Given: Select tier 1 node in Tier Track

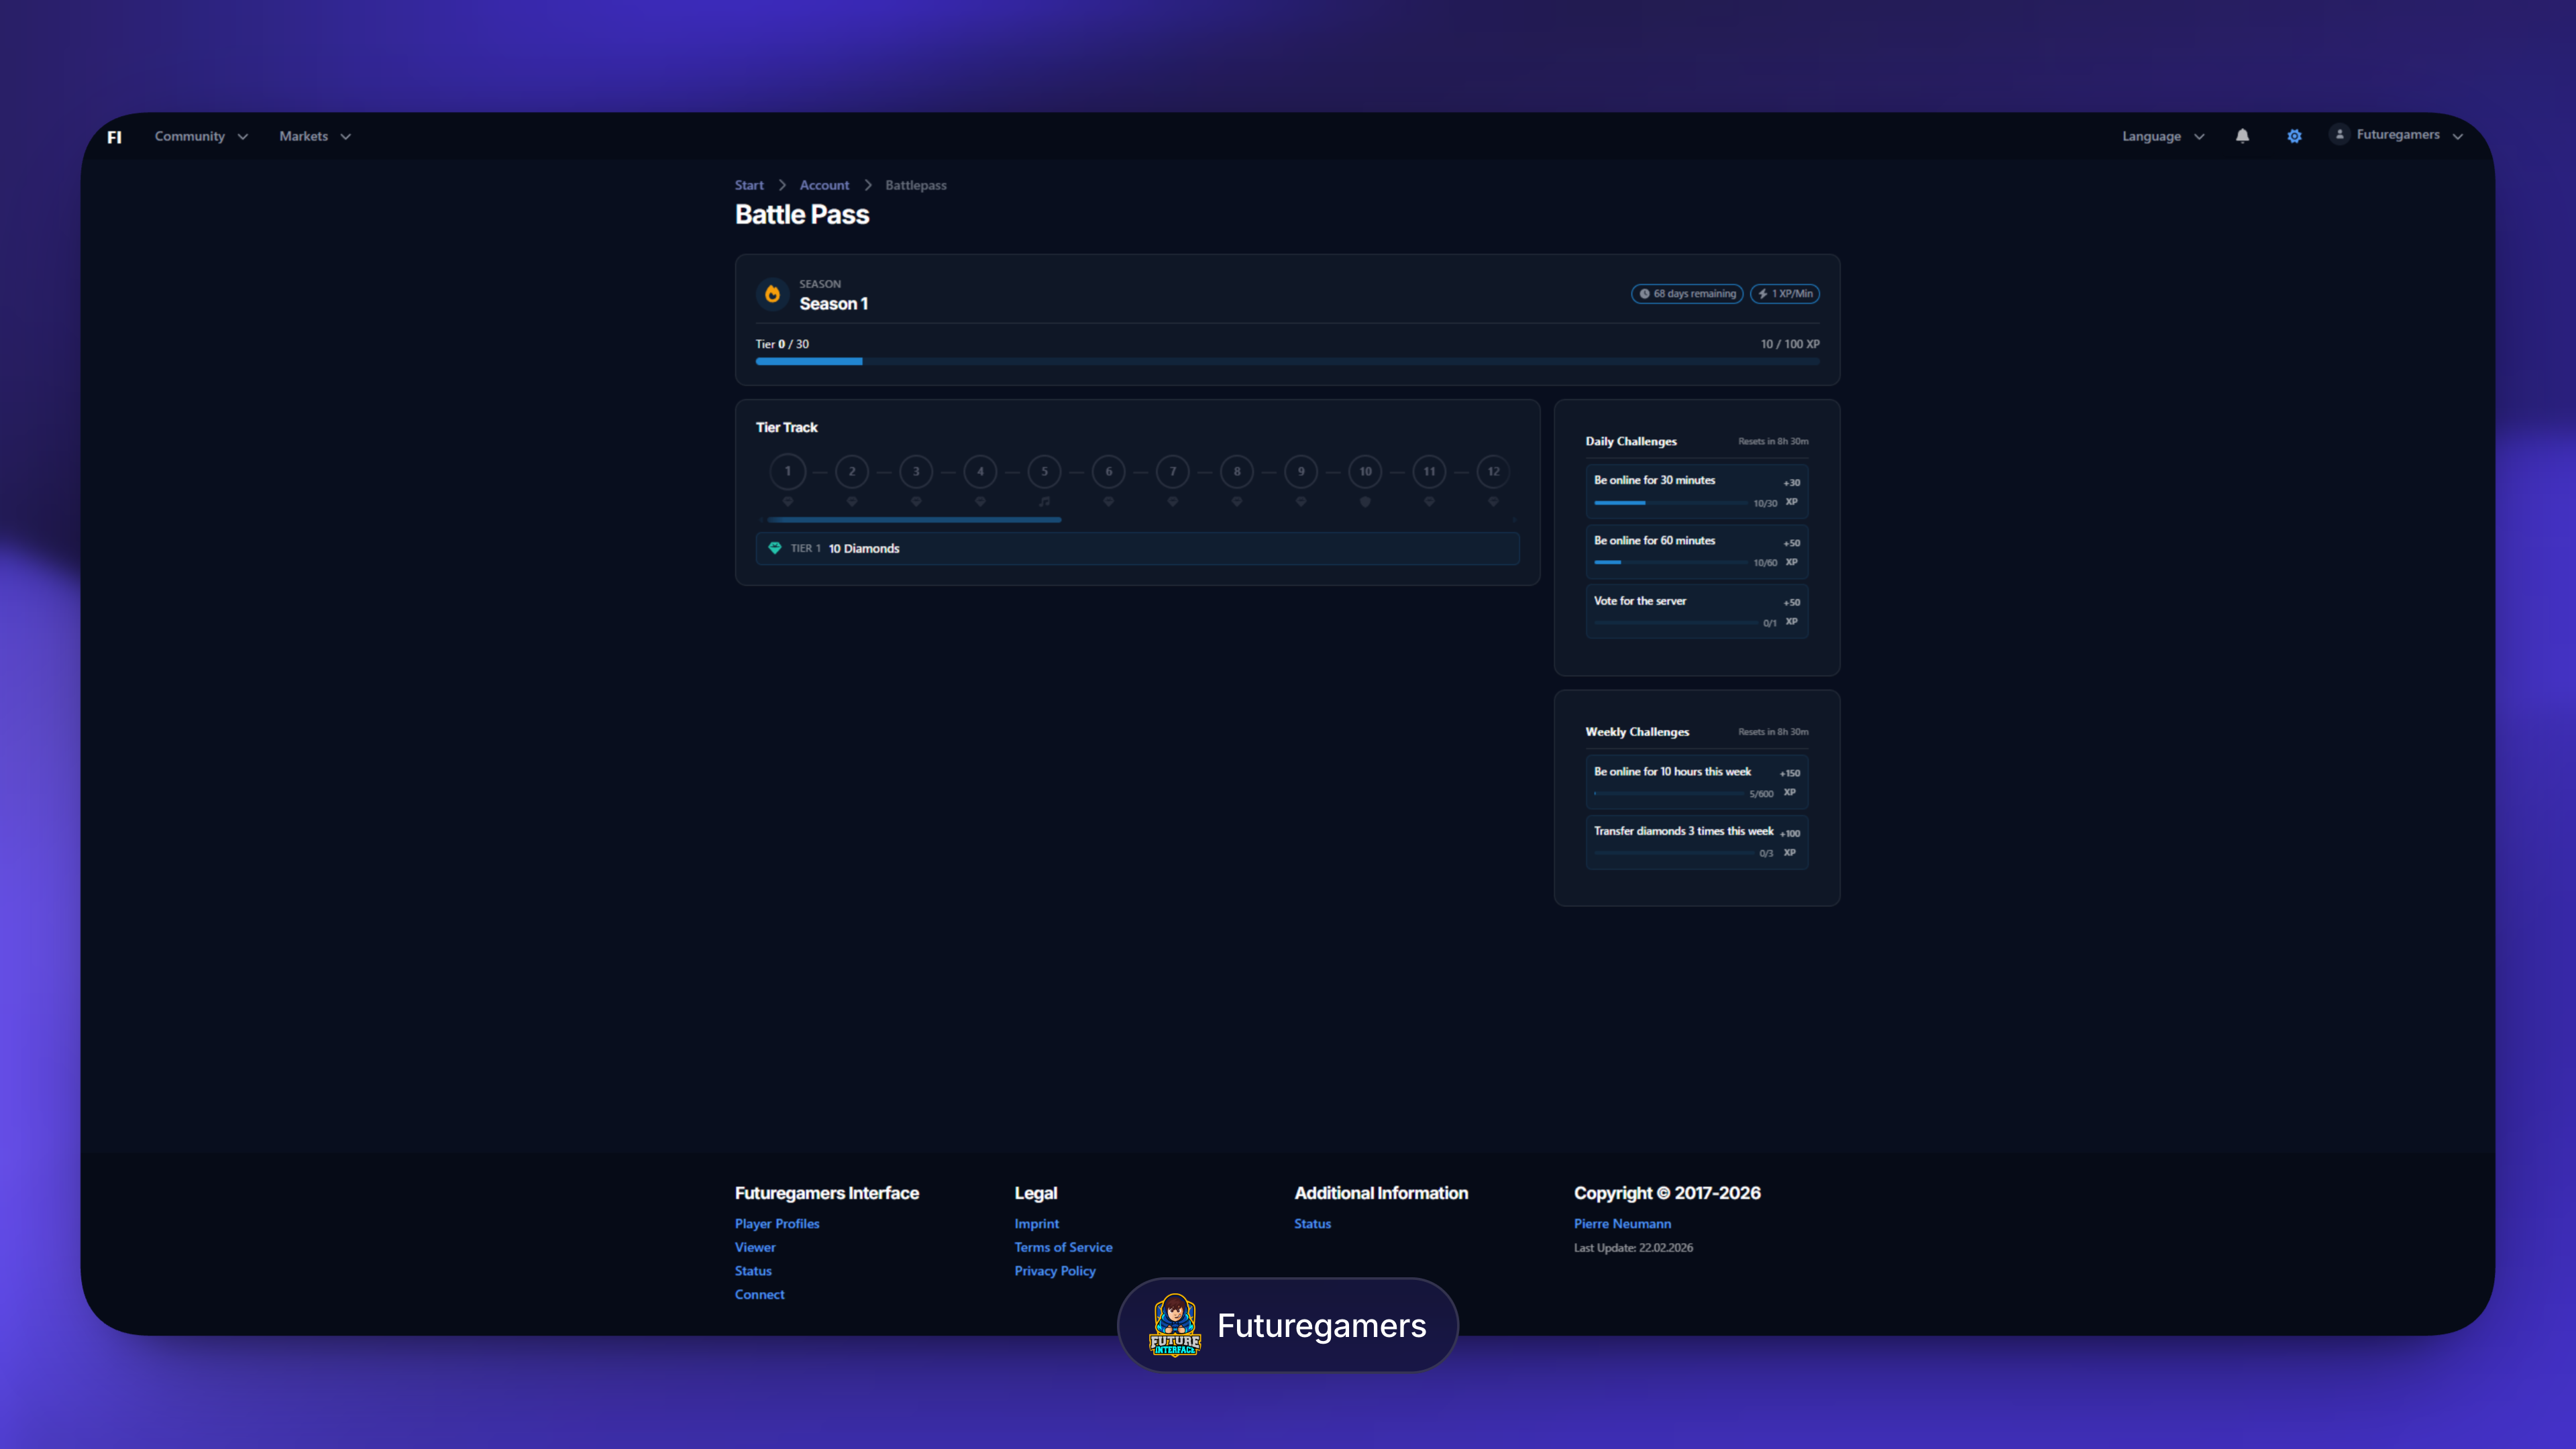Looking at the screenshot, I should 787,471.
